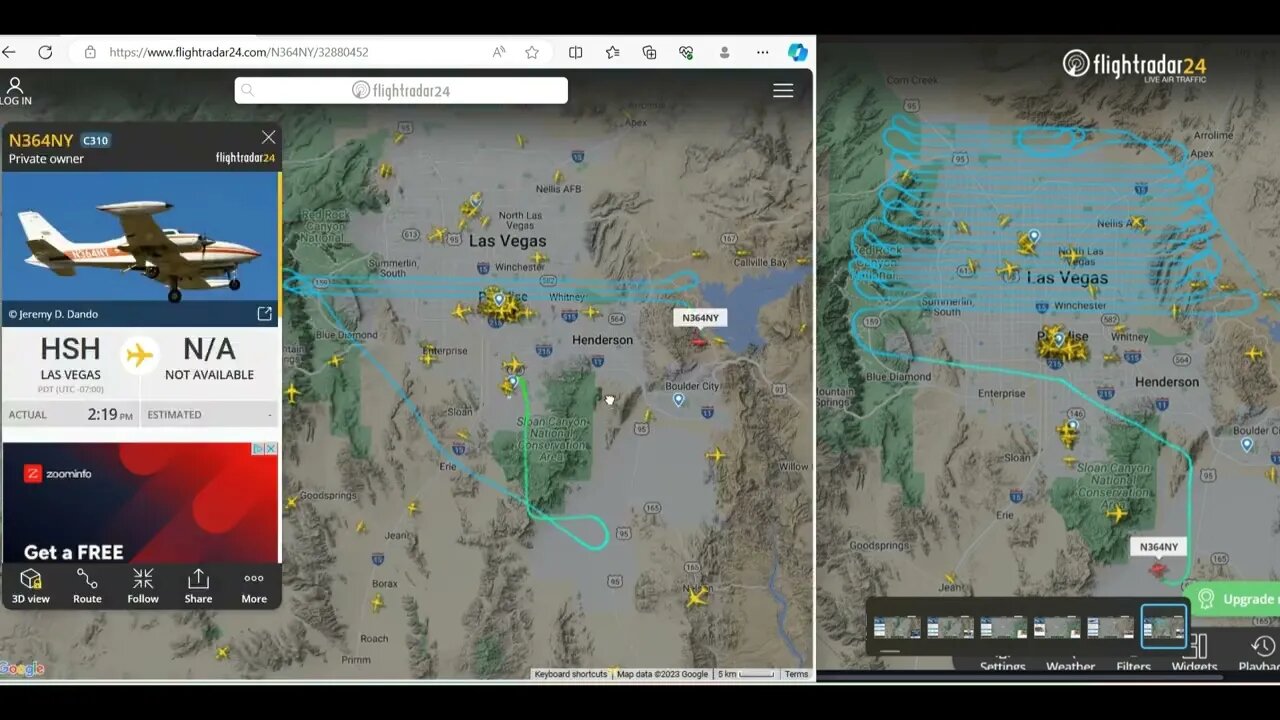The height and width of the screenshot is (720, 1280).
Task: Add this page to favorites via the star icon
Action: (532, 52)
